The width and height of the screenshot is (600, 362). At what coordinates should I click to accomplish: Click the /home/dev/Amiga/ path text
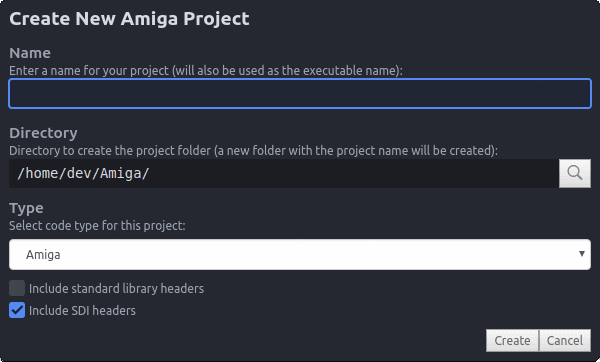[83, 173]
